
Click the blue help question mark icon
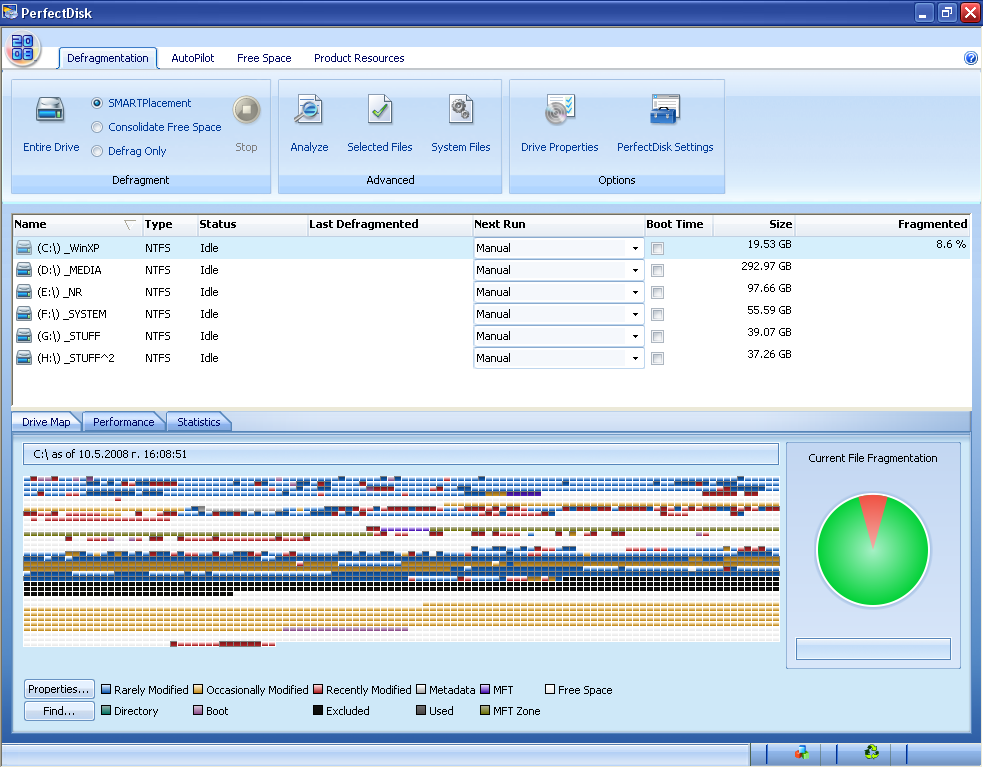pos(970,58)
